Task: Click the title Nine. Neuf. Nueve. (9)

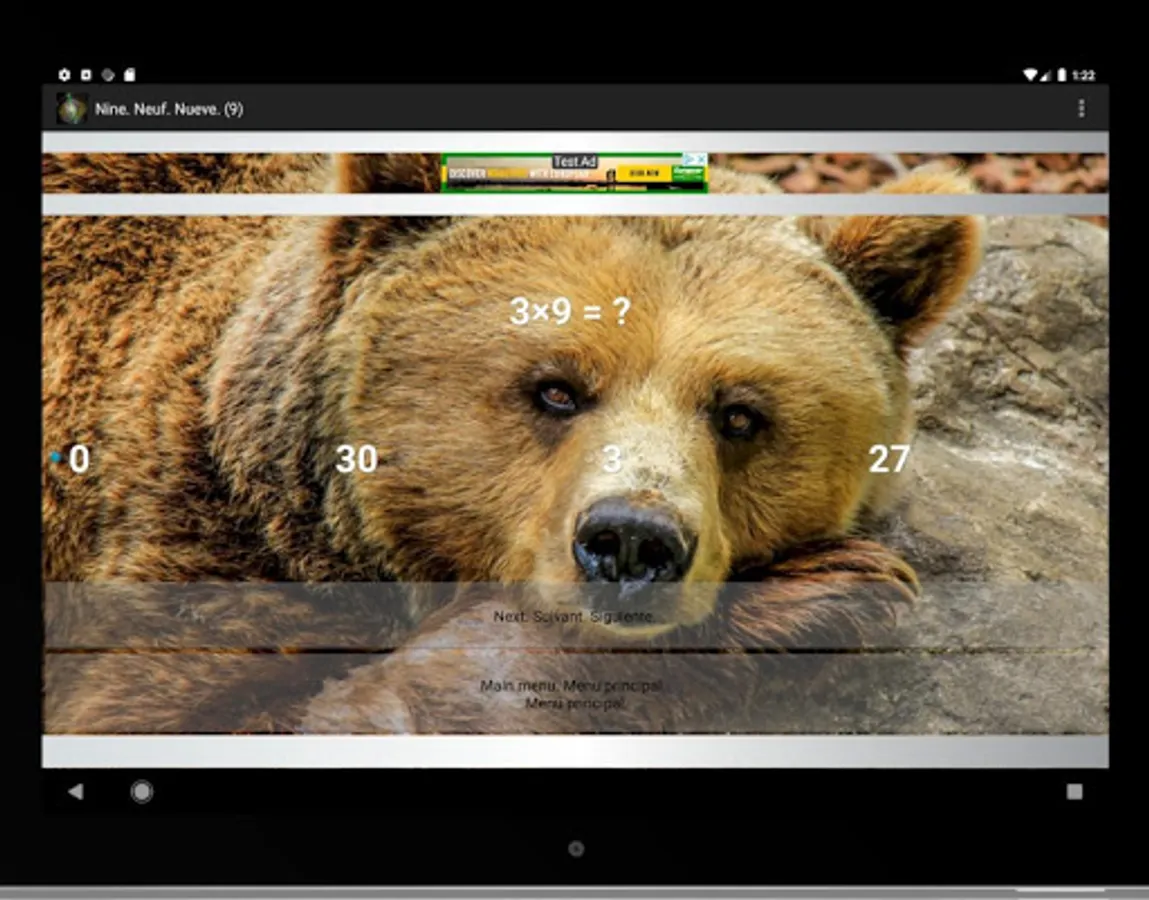Action: [169, 109]
